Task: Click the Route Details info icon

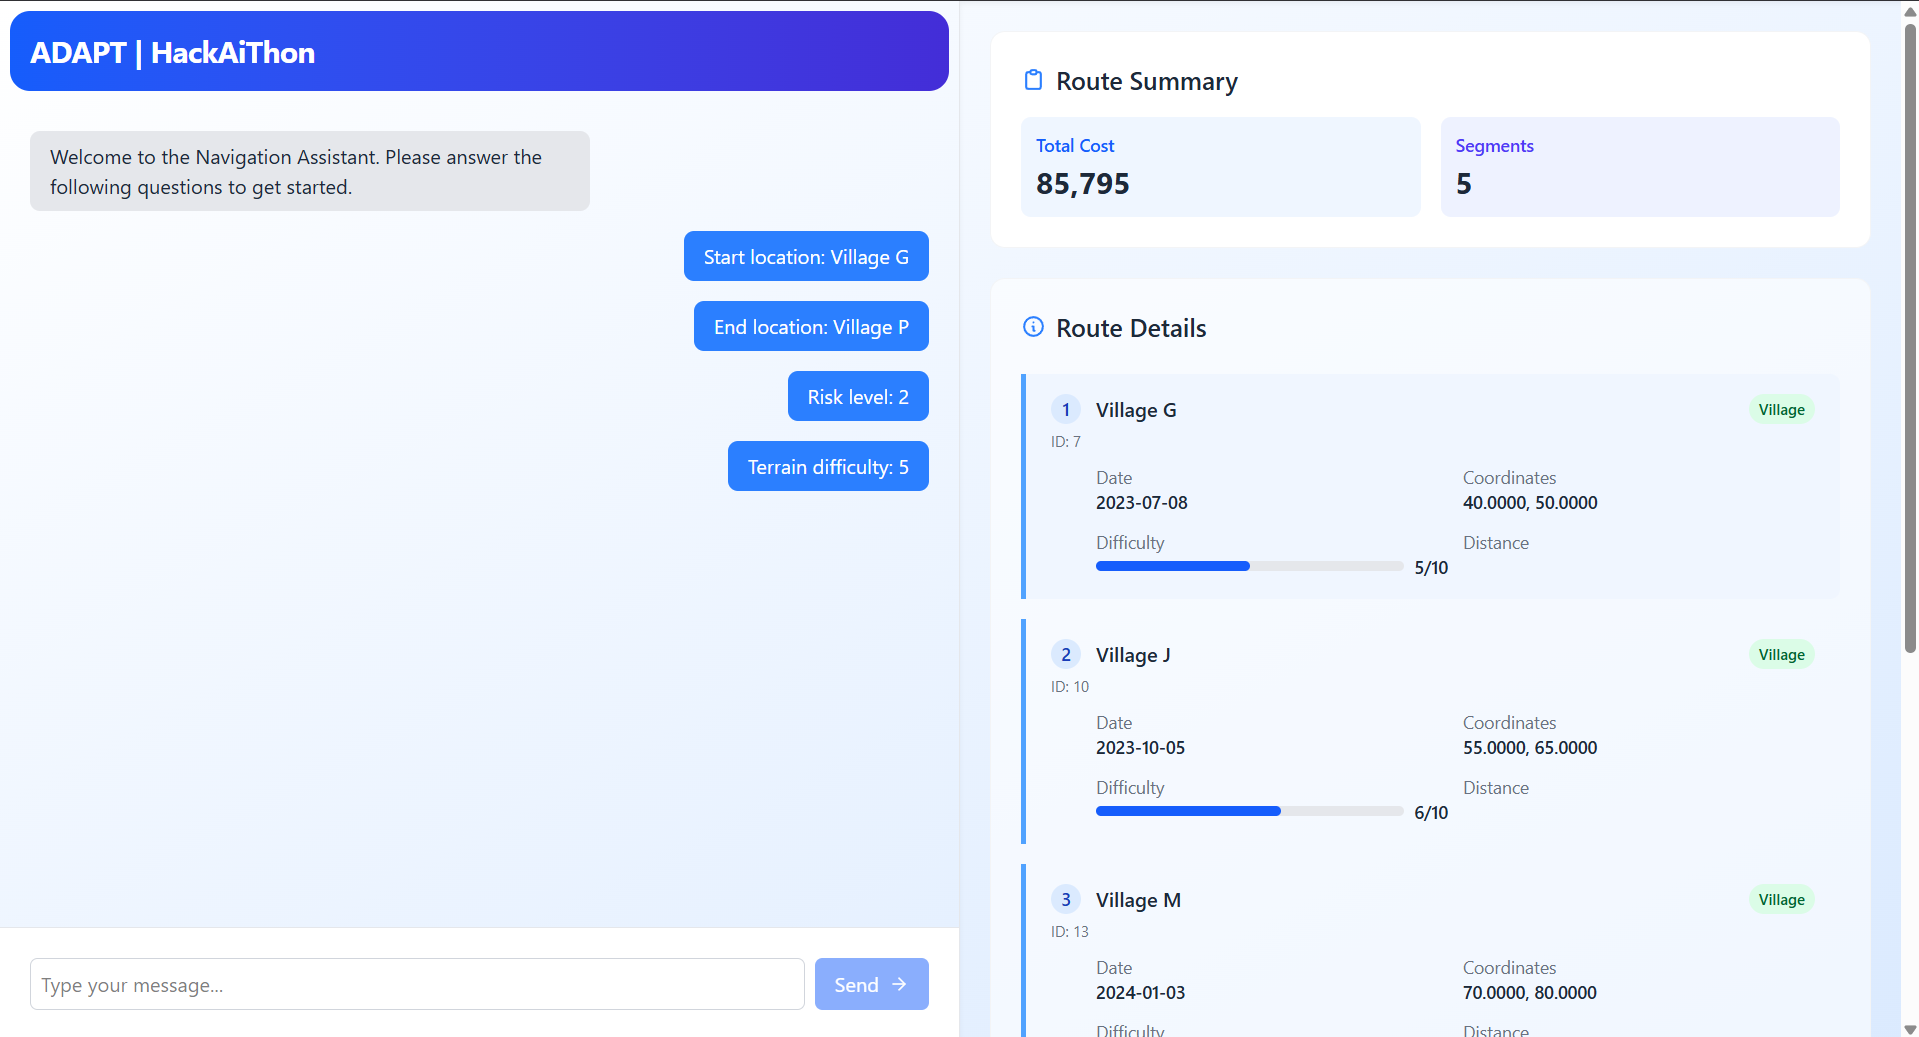Action: pos(1033,327)
